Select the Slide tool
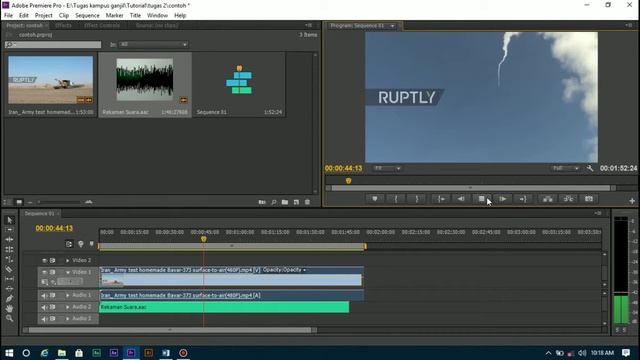Viewport: 640px width, 360px height. point(9,289)
